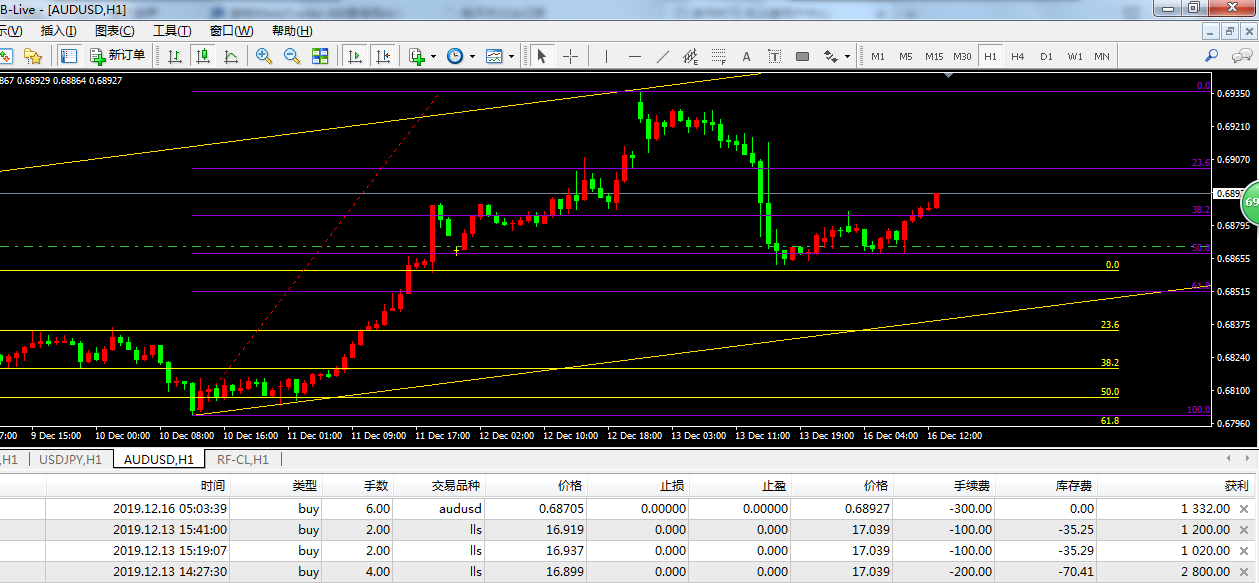Tile chart windows with grid icon
This screenshot has width=1259, height=583.
tap(320, 56)
